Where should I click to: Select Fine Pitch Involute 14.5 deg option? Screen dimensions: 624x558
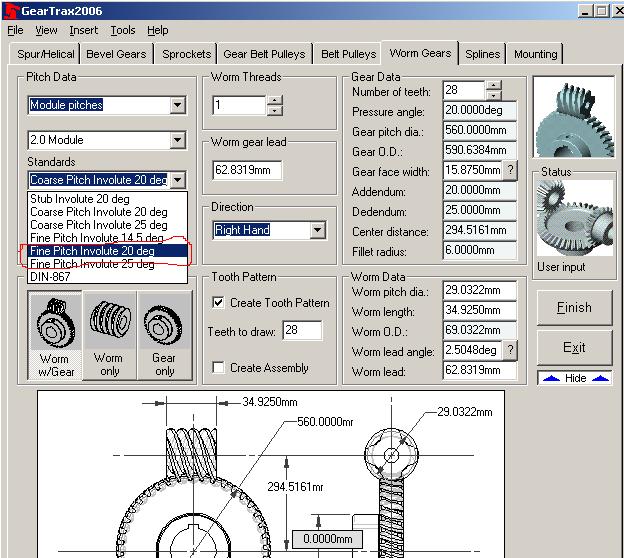pyautogui.click(x=107, y=238)
